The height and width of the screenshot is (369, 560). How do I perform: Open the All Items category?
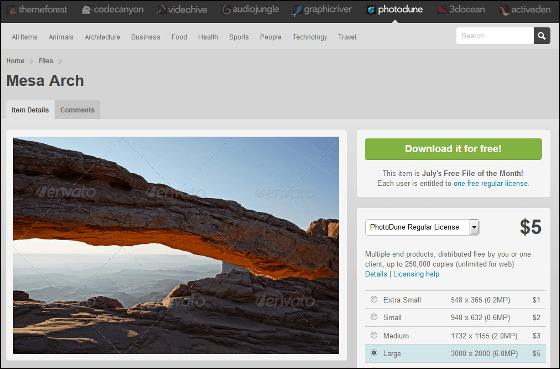tap(24, 37)
